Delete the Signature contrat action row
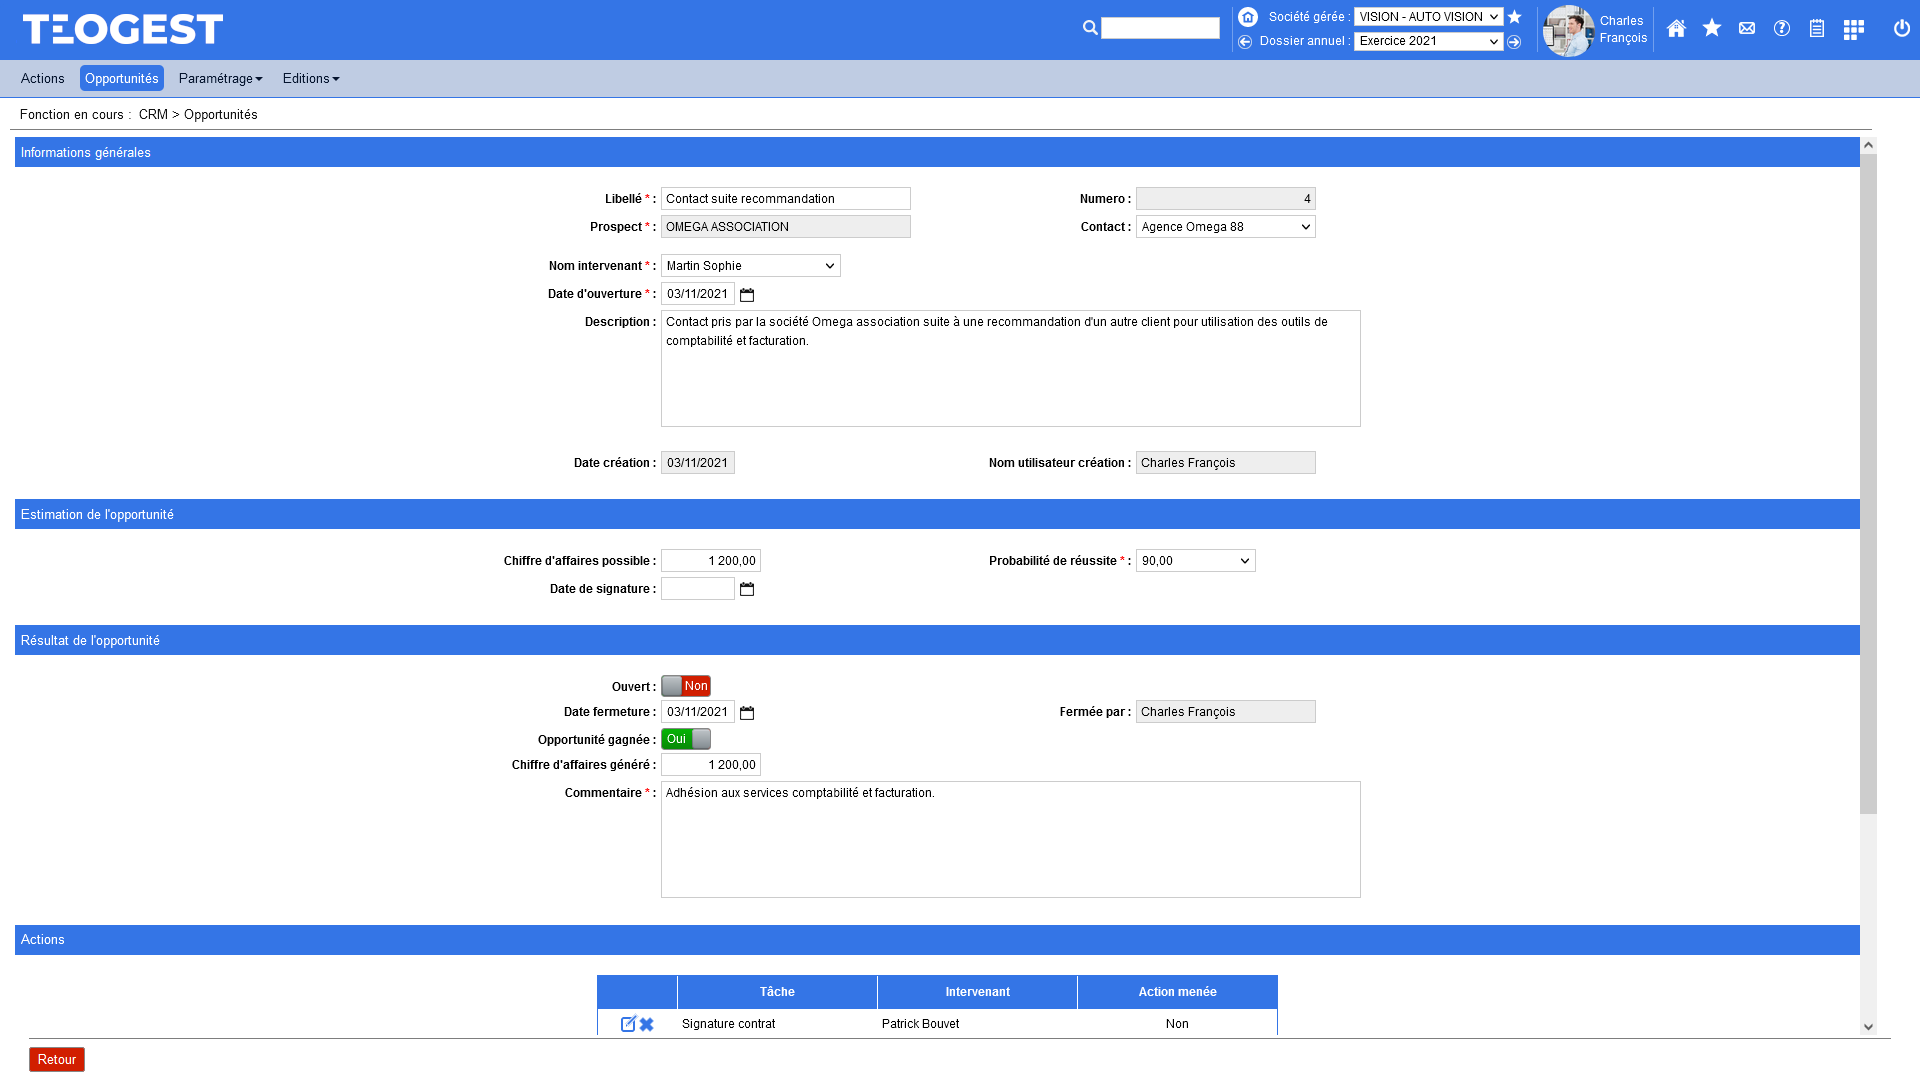The width and height of the screenshot is (1920, 1080). point(647,1023)
